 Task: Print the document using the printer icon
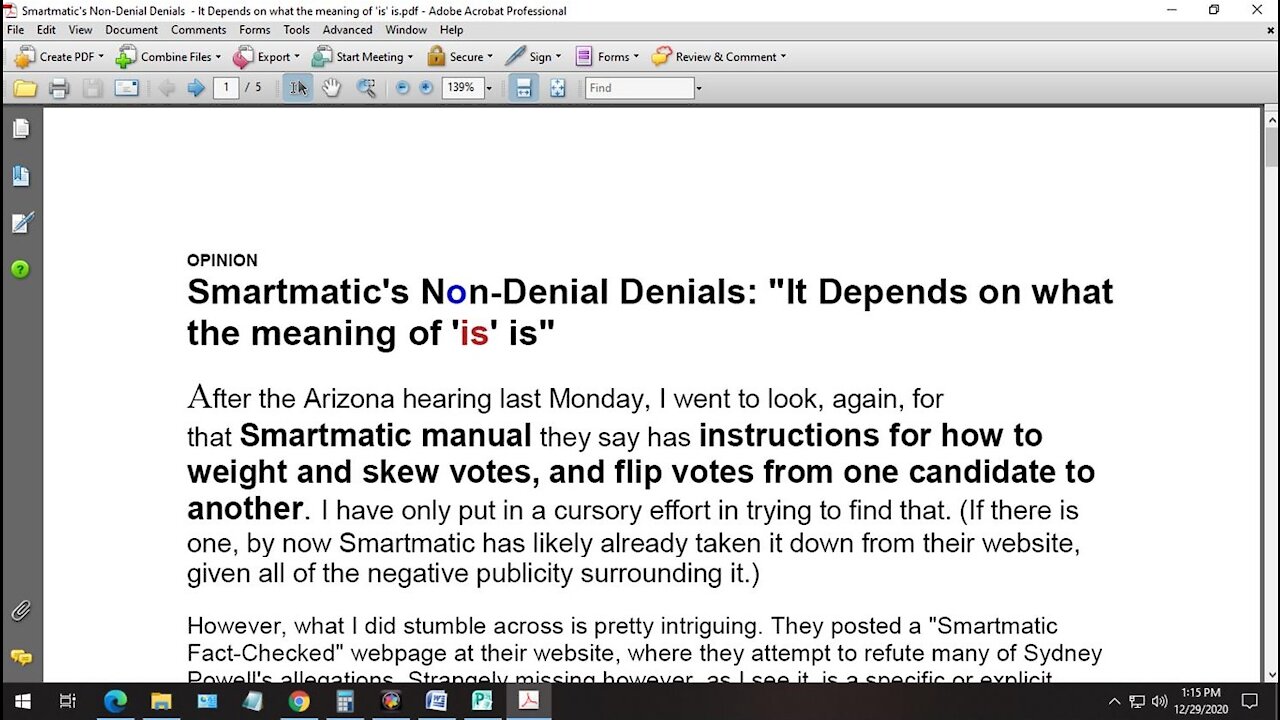point(59,88)
